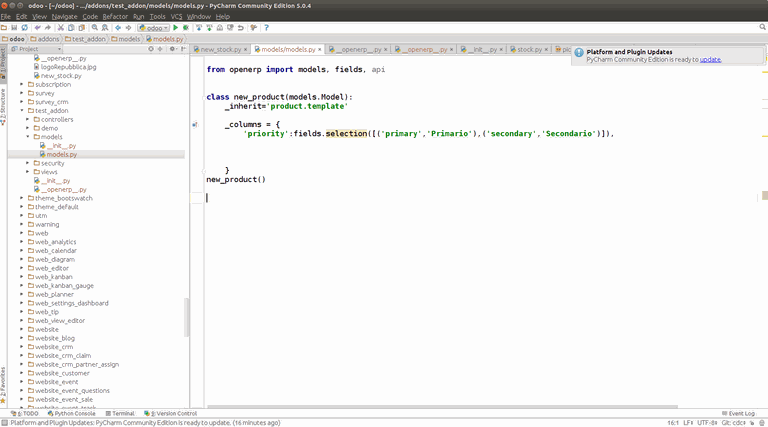Click the UTF-8 encoding status item
This screenshot has height=427, width=768.
[x=707, y=423]
